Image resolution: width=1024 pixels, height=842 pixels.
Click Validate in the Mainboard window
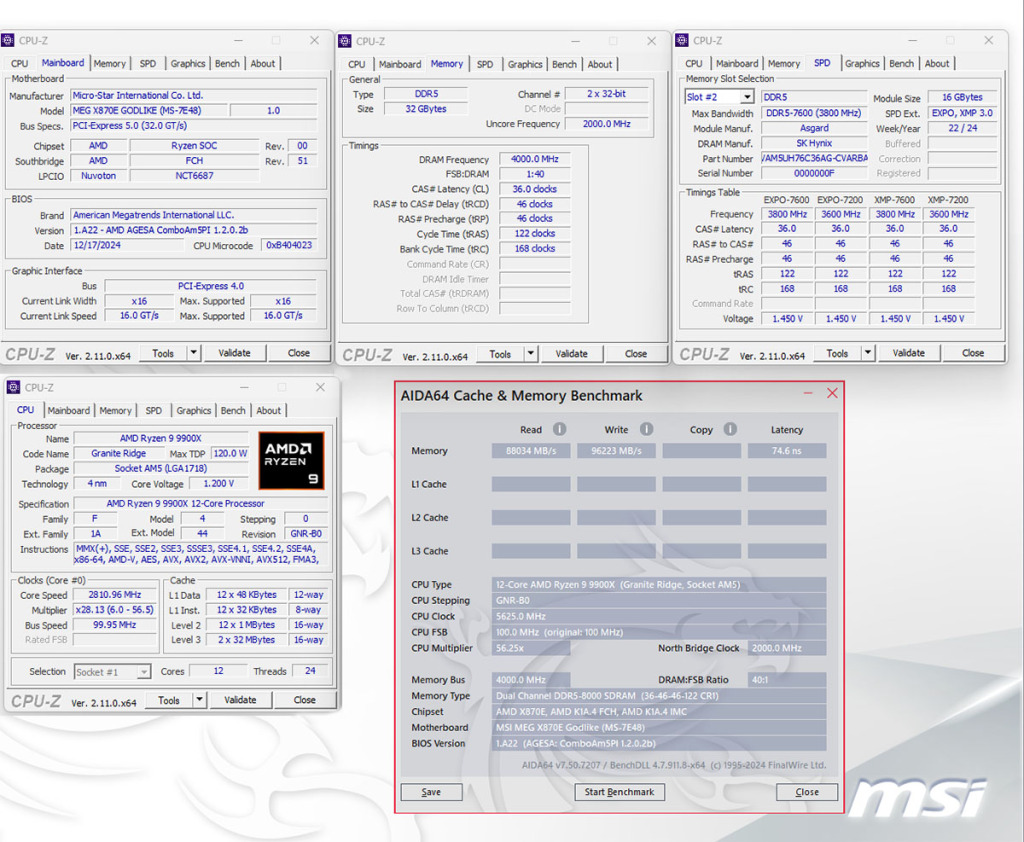(234, 353)
